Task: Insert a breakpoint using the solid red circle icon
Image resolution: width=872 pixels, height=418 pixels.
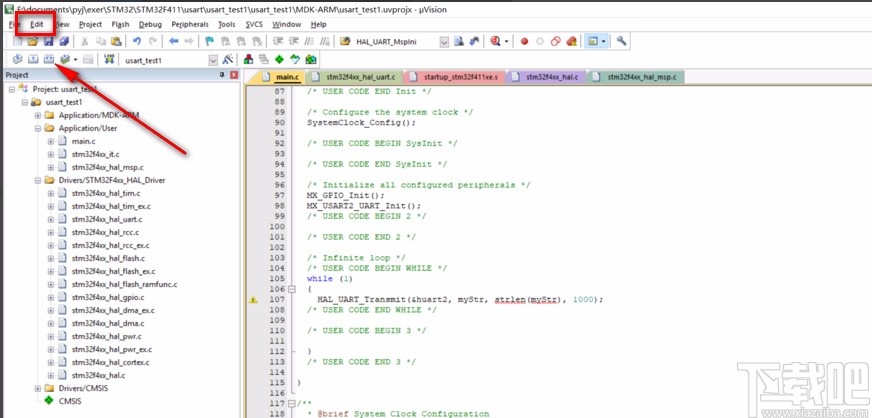Action: click(x=524, y=41)
